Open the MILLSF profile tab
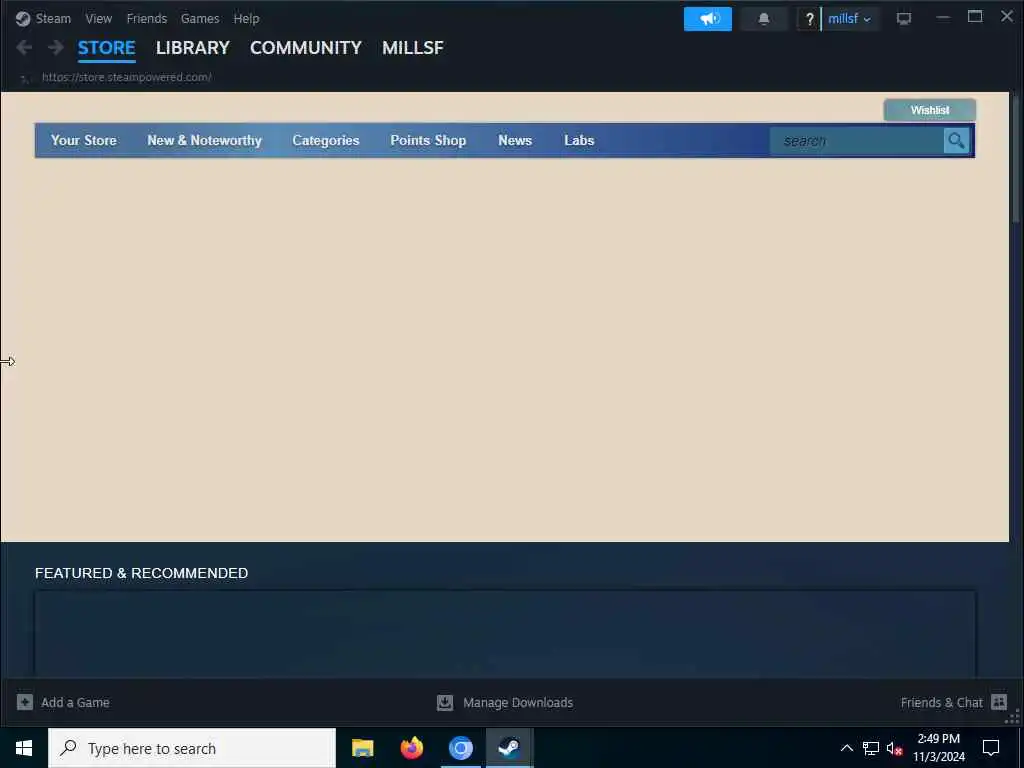 point(413,48)
